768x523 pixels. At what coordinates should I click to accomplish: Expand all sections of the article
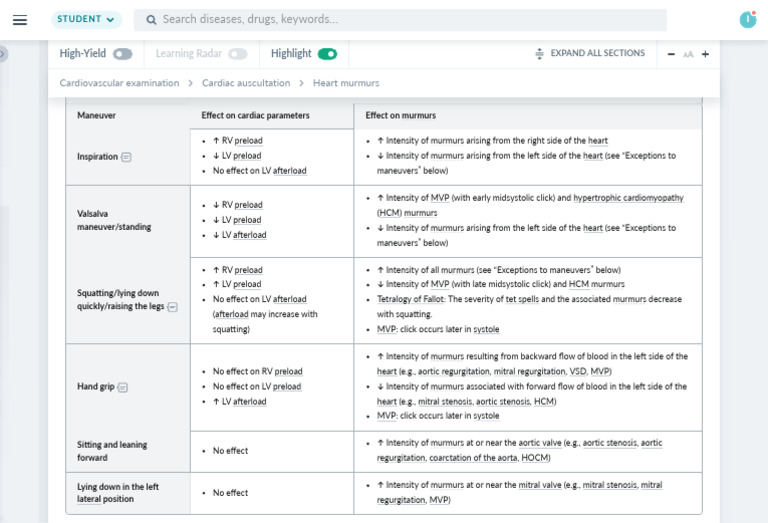click(590, 54)
